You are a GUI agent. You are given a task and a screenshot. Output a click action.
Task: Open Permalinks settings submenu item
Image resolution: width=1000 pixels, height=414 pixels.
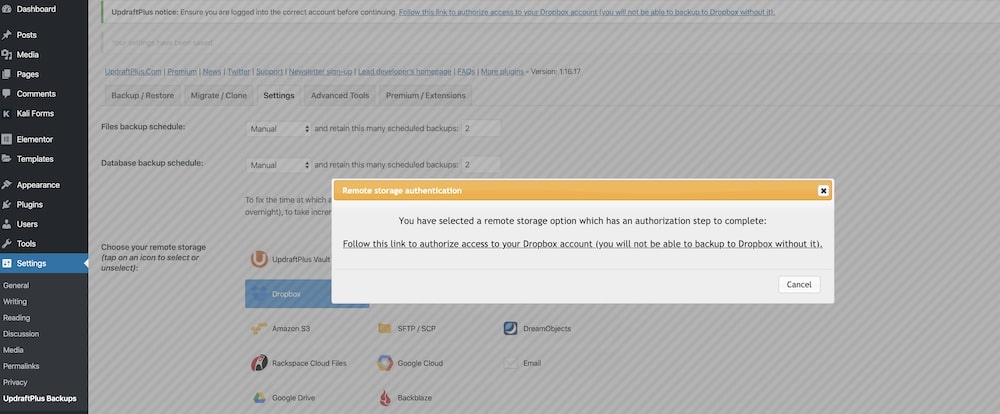point(21,366)
